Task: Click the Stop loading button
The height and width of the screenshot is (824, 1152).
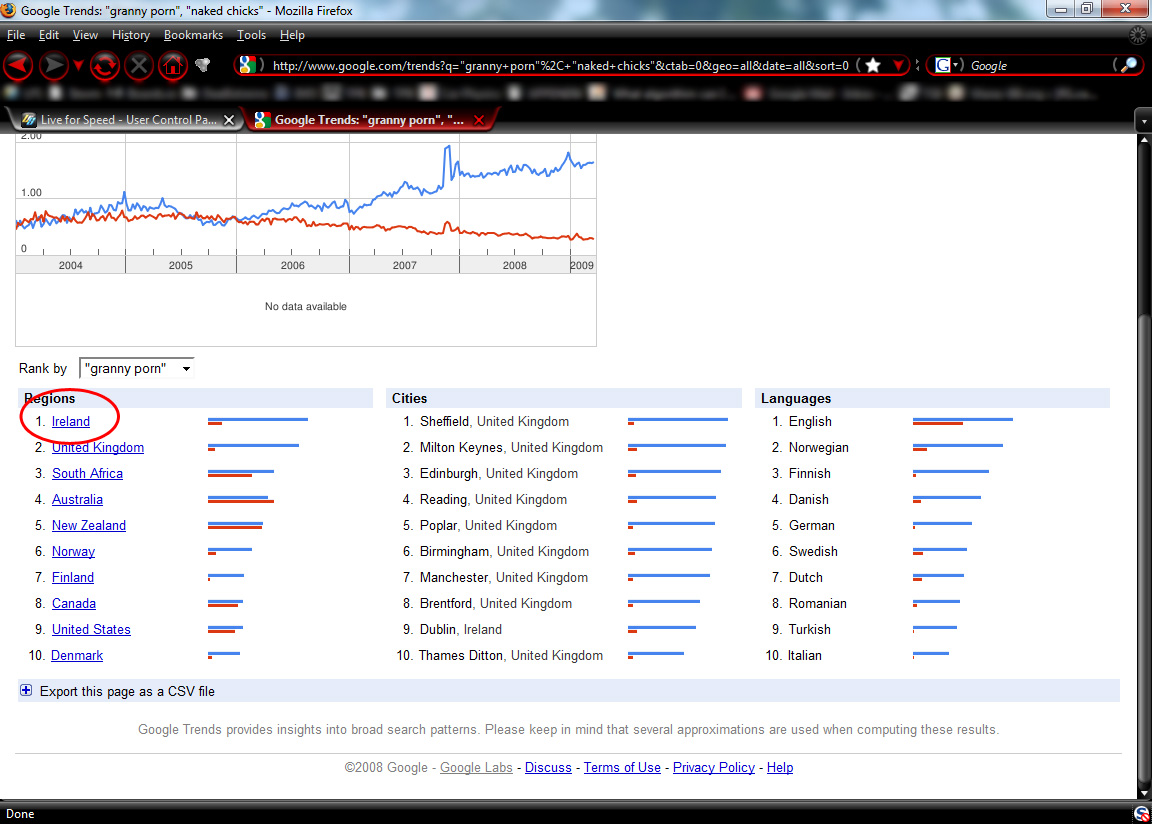Action: [139, 66]
